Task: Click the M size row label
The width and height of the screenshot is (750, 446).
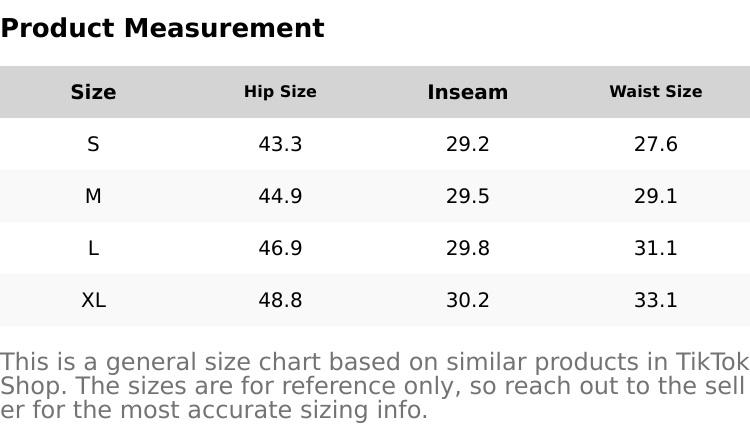Action: click(93, 196)
